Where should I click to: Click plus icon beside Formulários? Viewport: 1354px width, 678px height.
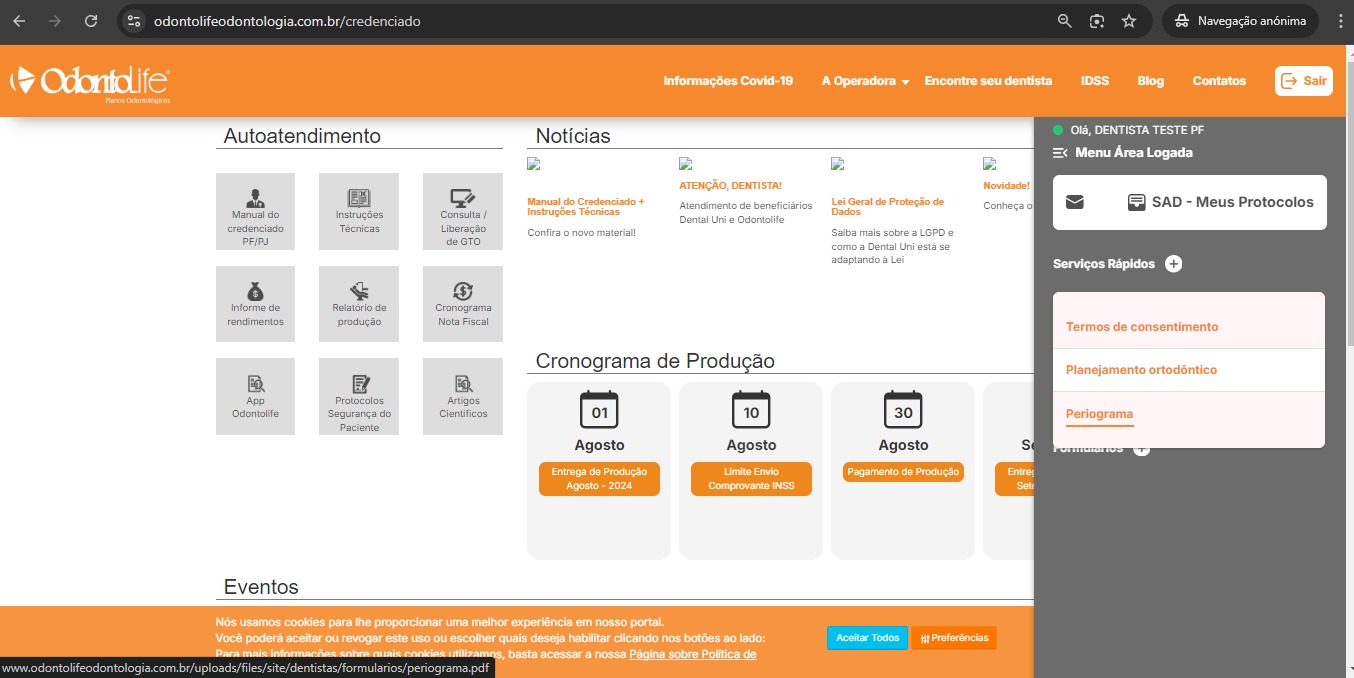[x=1142, y=449]
